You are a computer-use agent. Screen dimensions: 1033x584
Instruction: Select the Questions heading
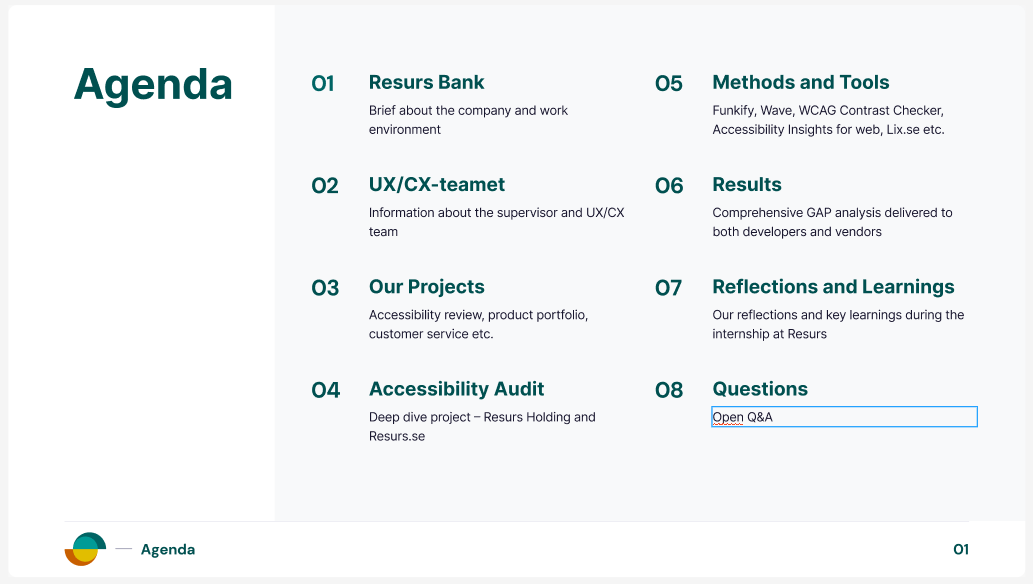tap(760, 389)
